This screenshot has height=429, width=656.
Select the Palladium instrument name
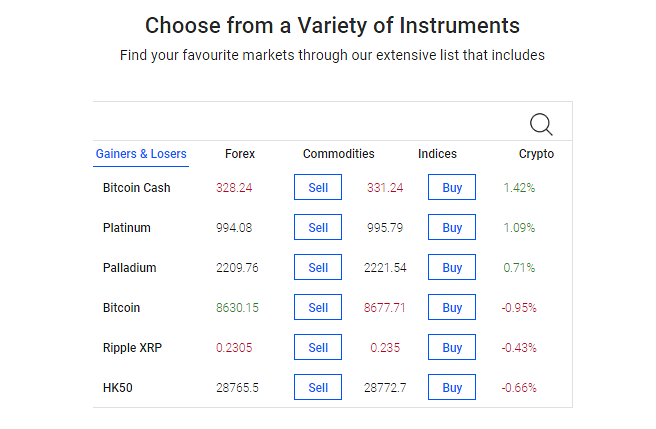pyautogui.click(x=130, y=267)
